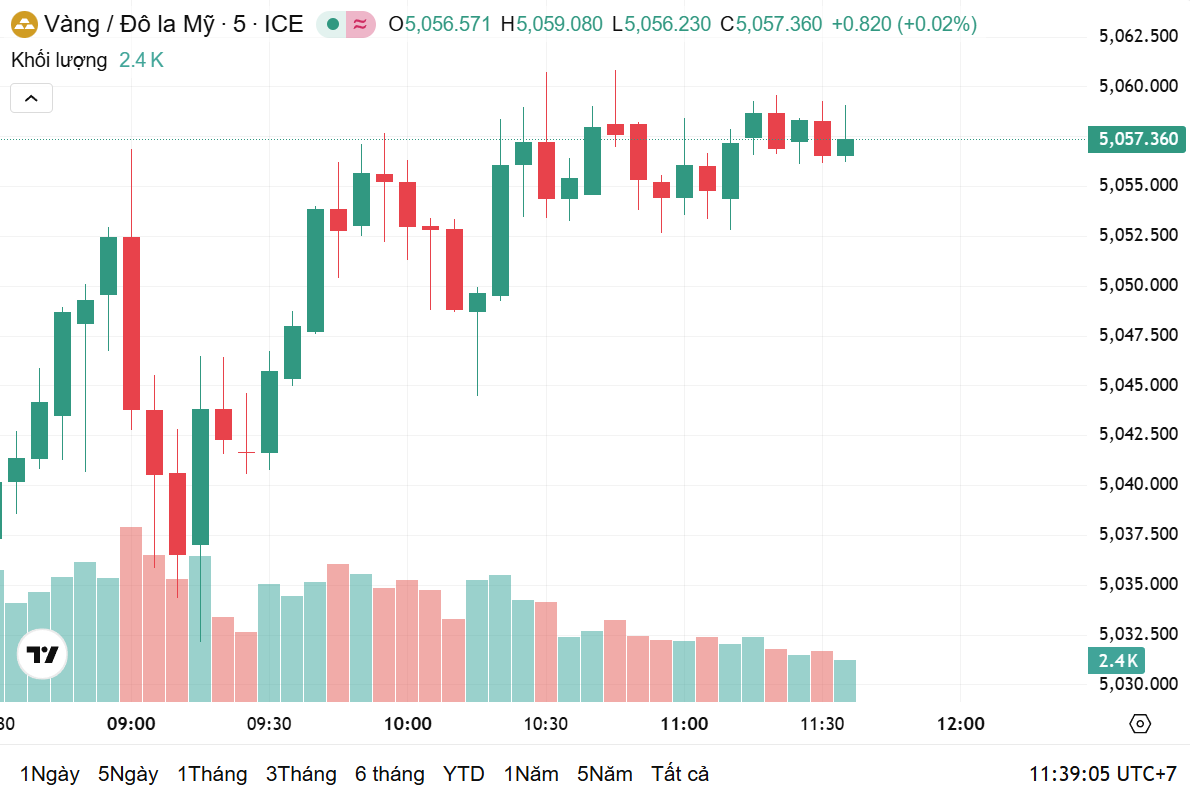1190x797 pixels.
Task: Show the Tất cả full range
Action: (680, 774)
